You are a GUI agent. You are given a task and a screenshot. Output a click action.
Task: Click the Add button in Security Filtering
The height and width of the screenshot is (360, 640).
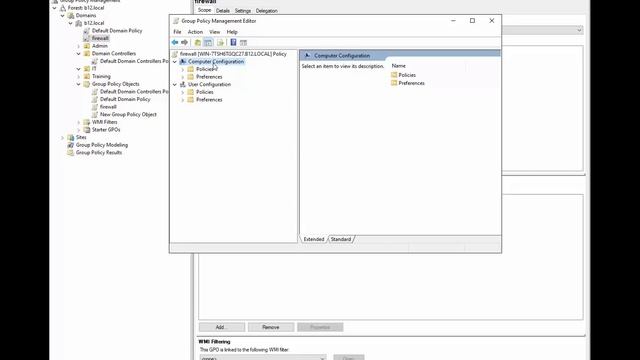pyautogui.click(x=222, y=327)
